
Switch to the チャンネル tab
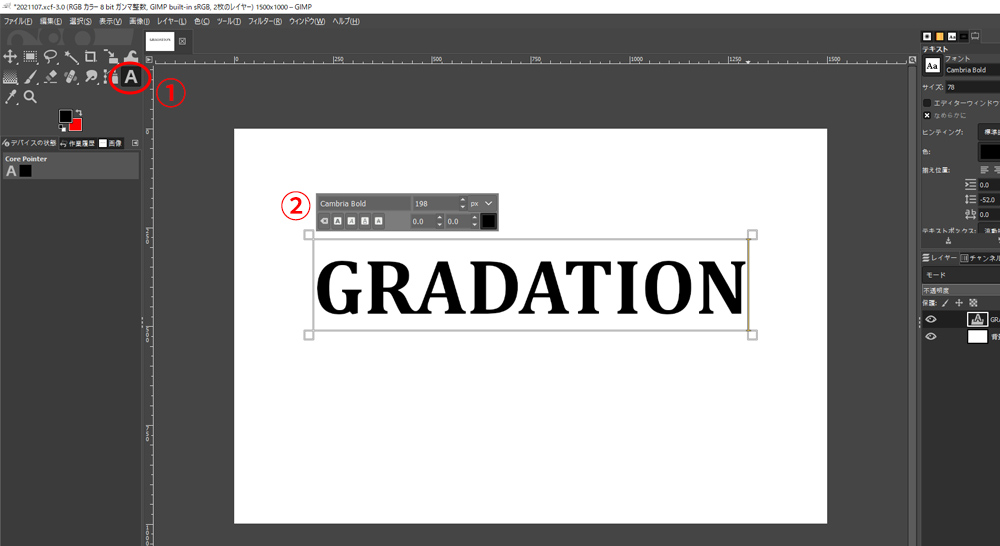[x=980, y=258]
